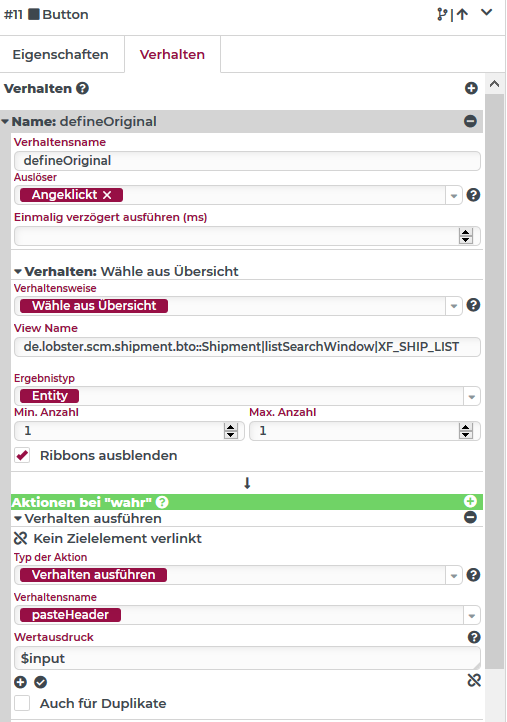The width and height of the screenshot is (507, 722).
Task: Click the View Name input field
Action: pos(247,347)
